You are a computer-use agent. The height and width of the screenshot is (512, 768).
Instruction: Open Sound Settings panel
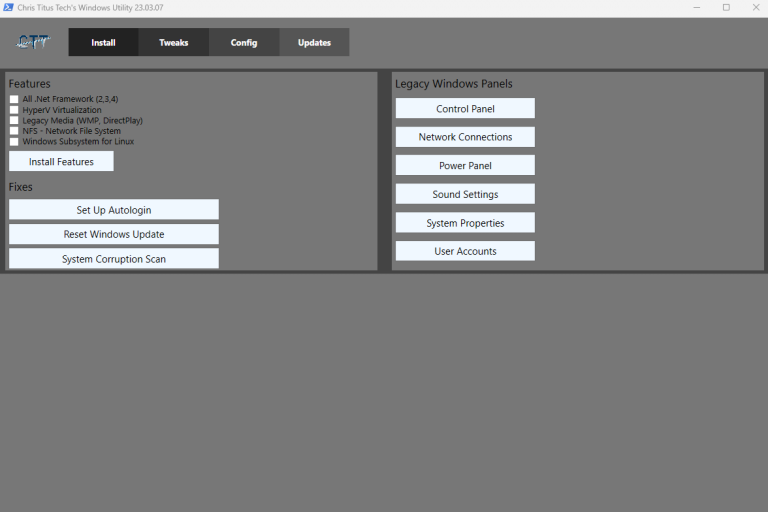pyautogui.click(x=465, y=194)
